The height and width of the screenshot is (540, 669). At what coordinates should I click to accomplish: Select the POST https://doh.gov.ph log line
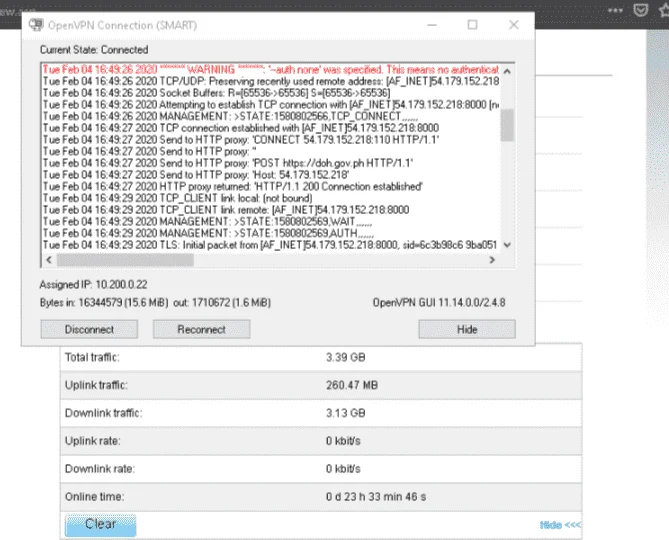coord(228,163)
